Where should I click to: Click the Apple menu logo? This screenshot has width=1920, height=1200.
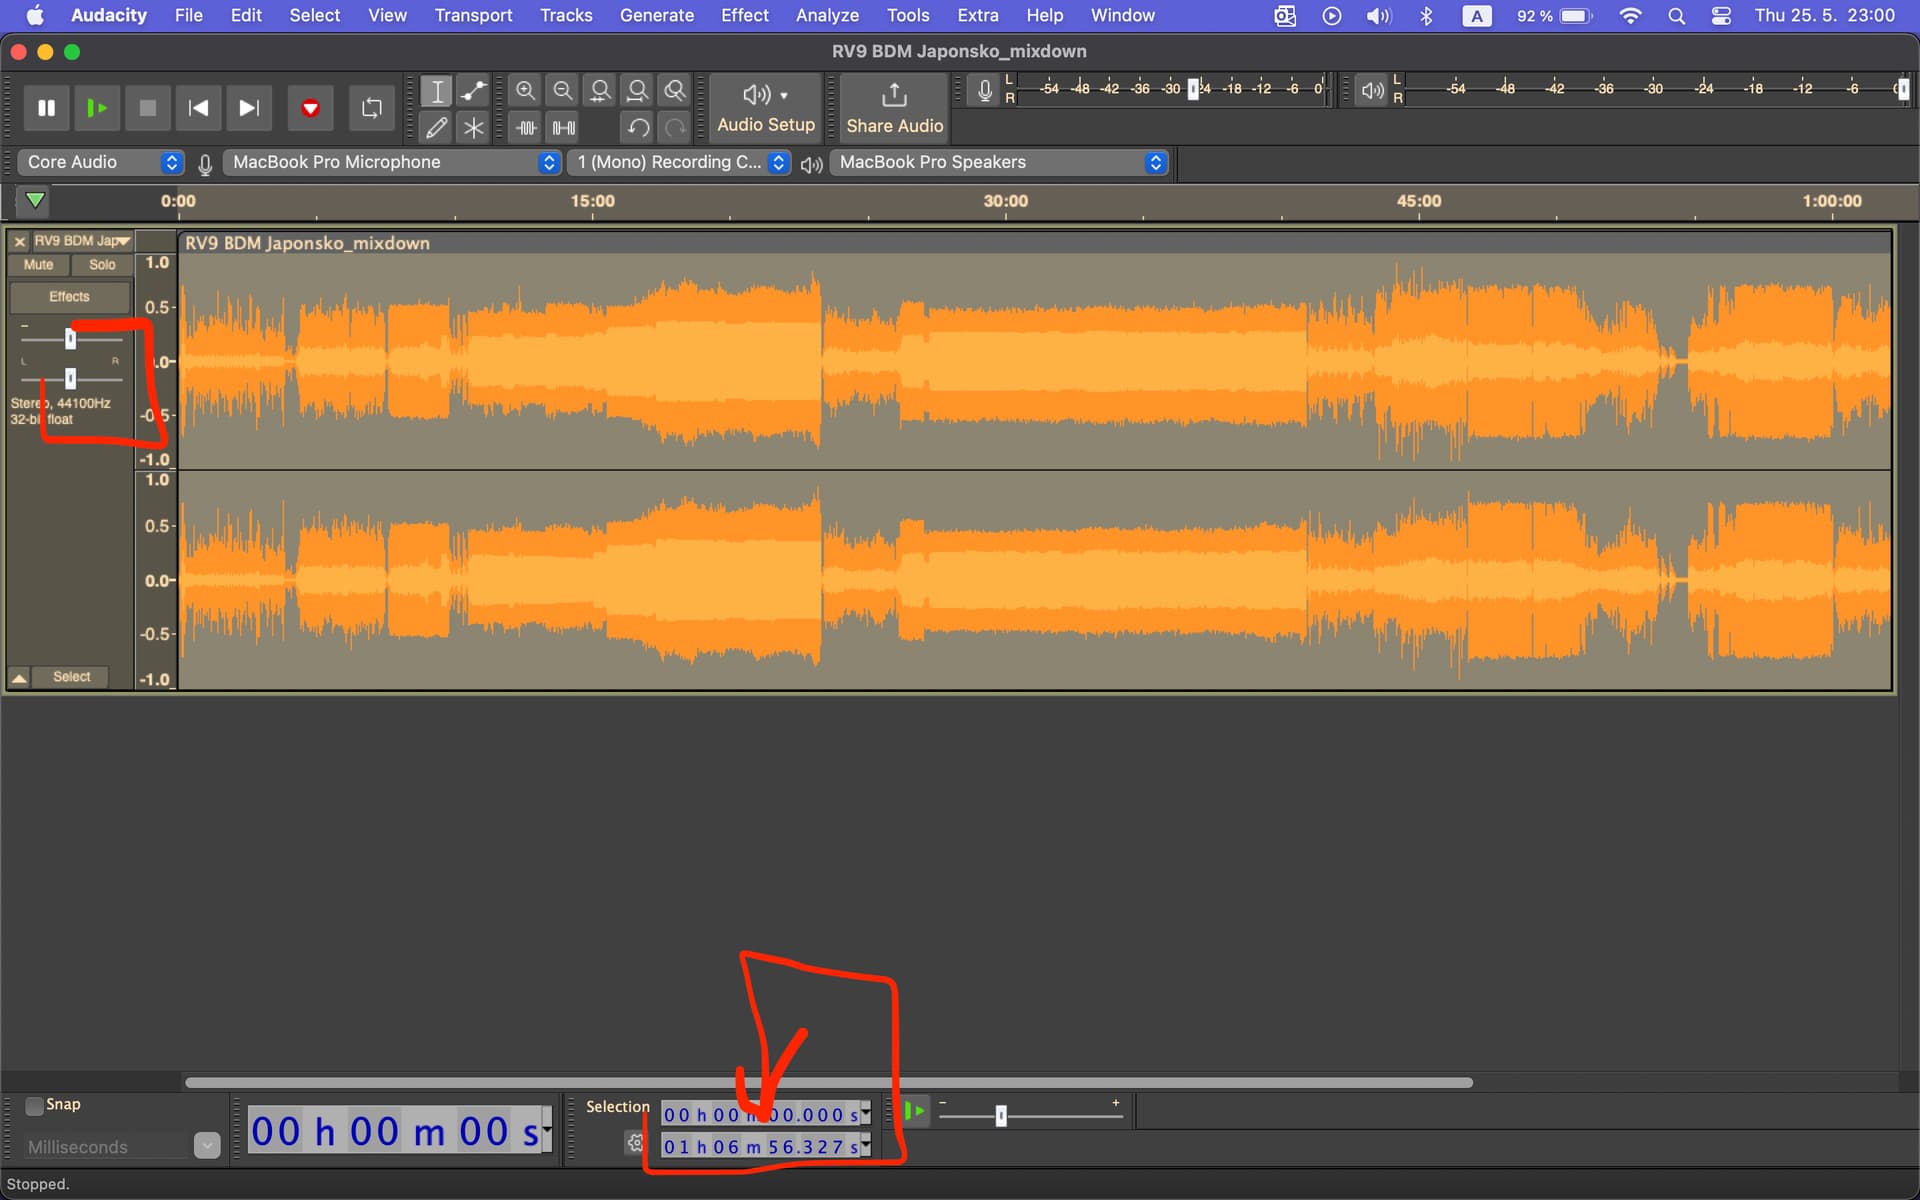tap(35, 15)
